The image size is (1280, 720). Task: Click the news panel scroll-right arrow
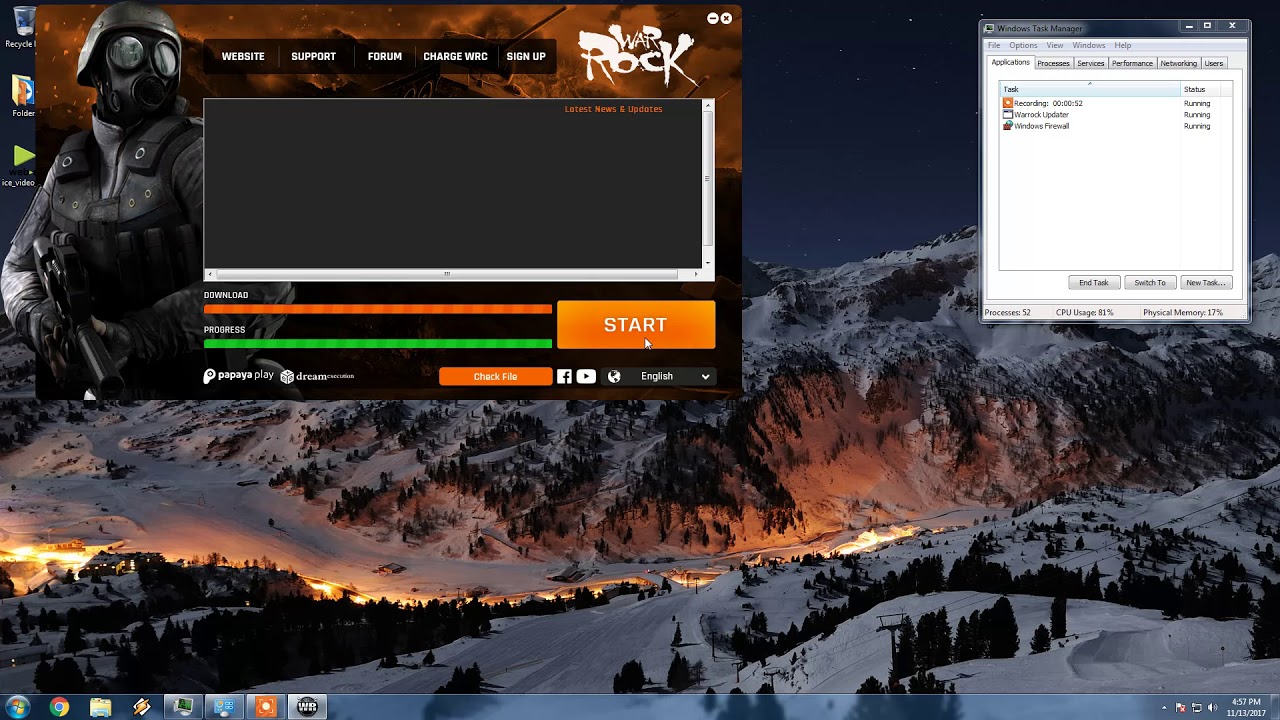[696, 273]
